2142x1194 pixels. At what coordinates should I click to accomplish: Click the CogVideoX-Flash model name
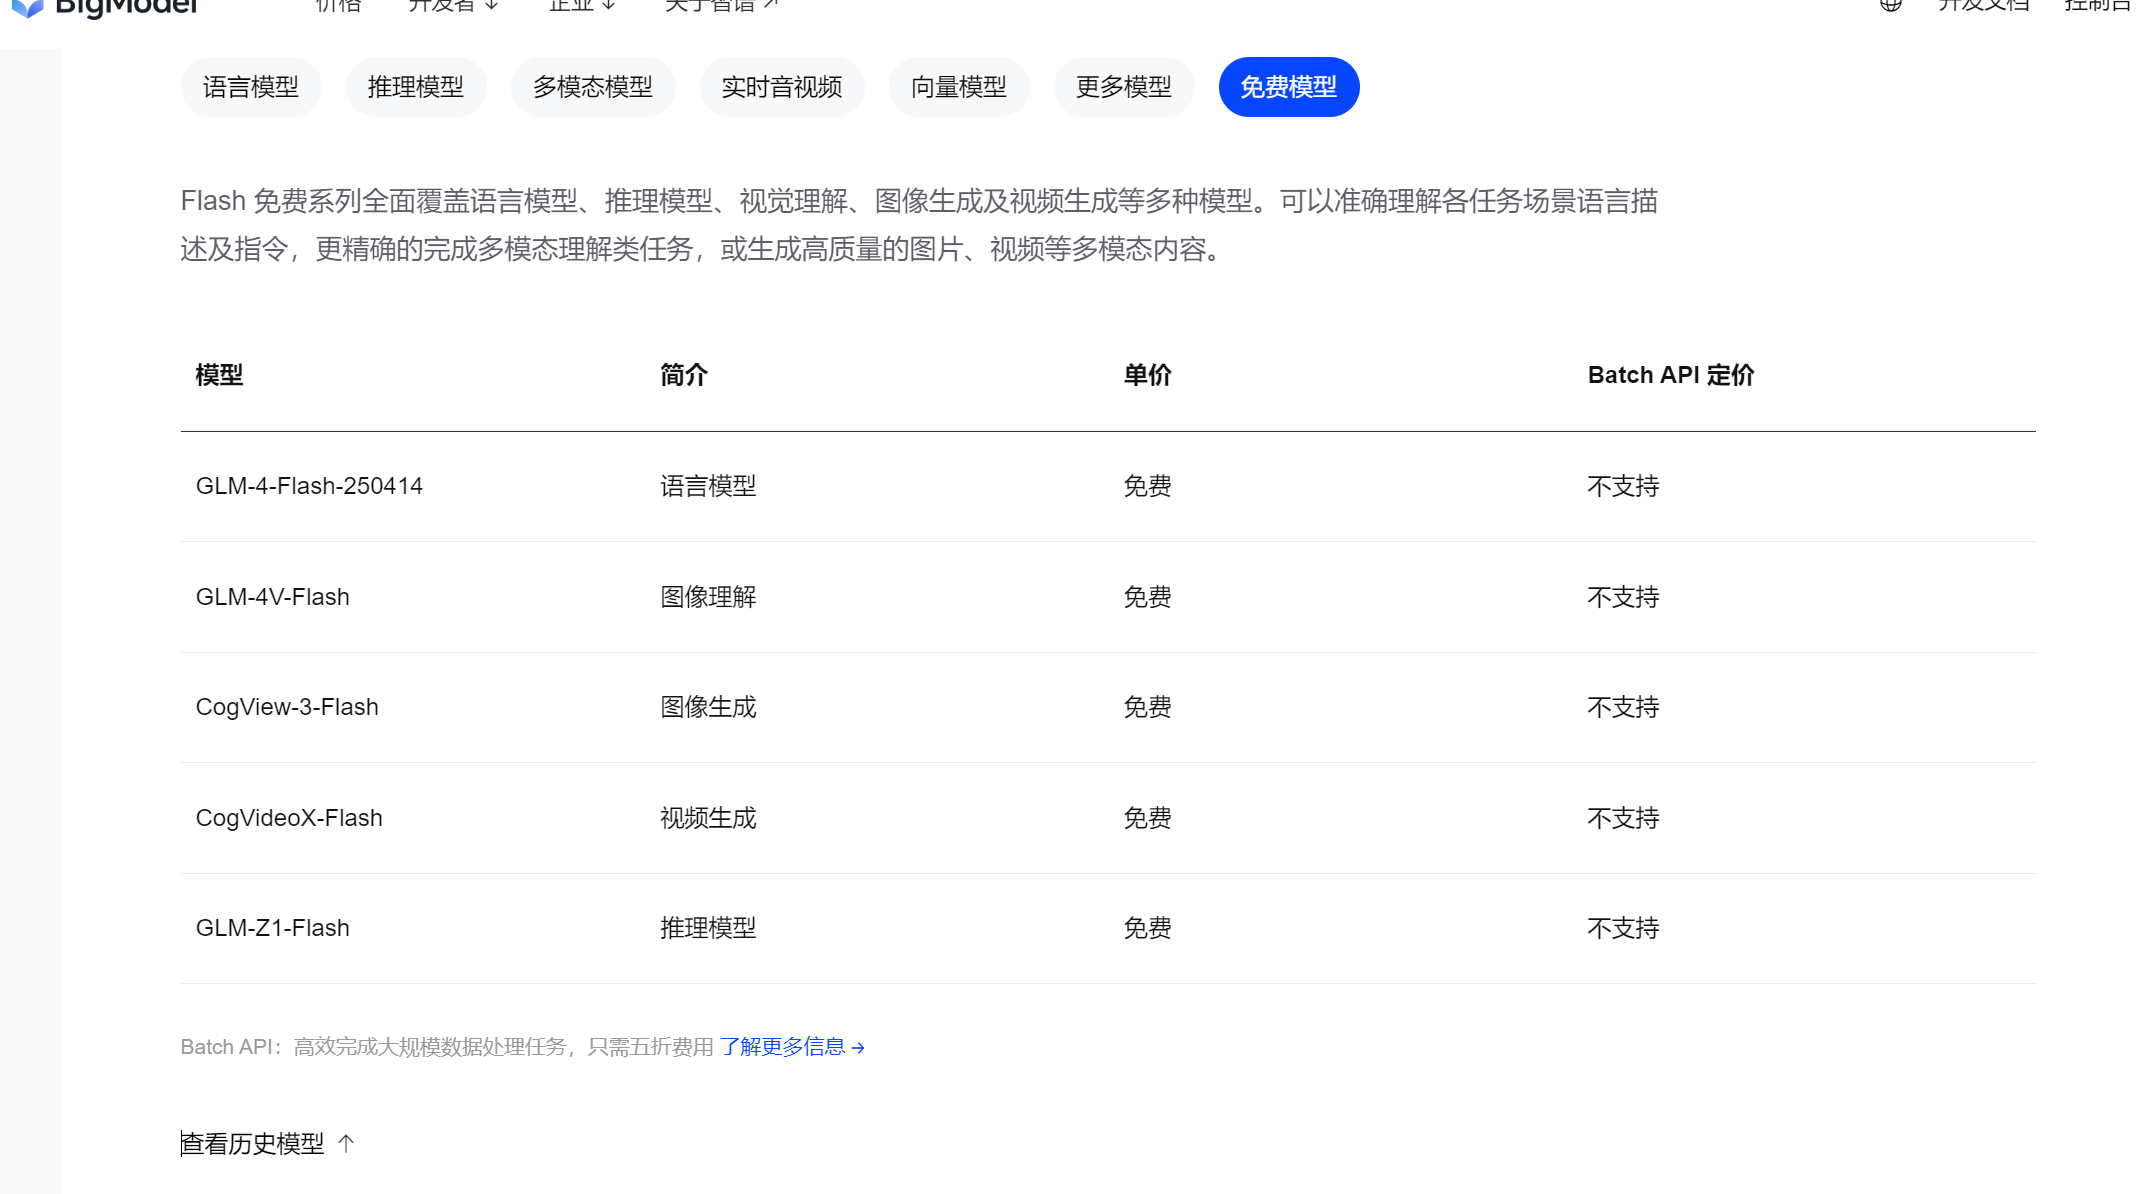(x=289, y=818)
